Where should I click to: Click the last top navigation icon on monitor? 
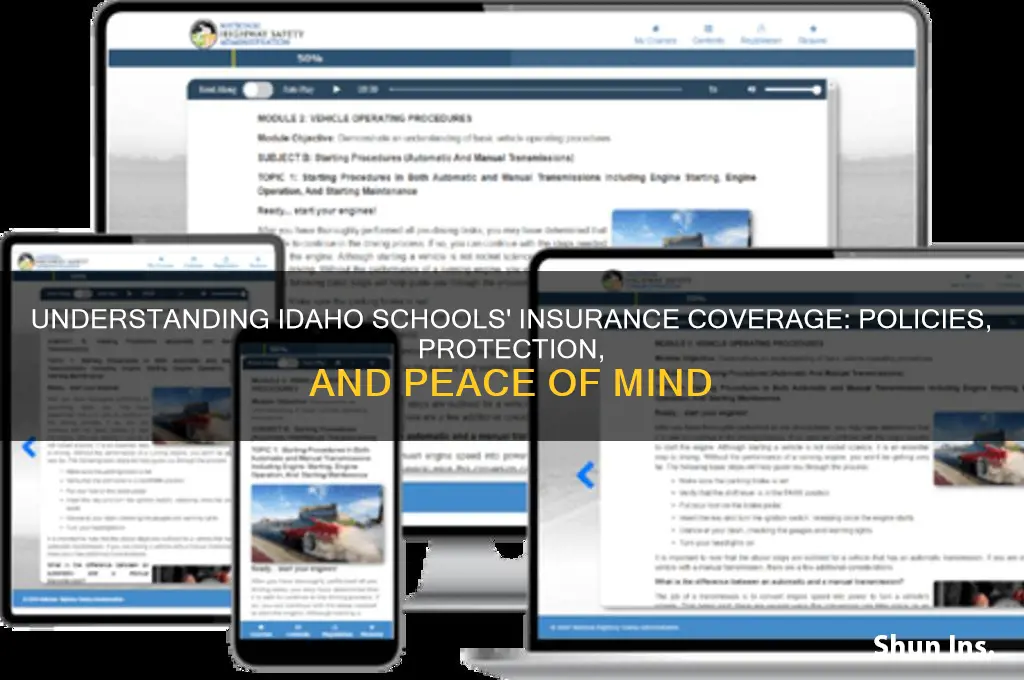pyautogui.click(x=812, y=35)
